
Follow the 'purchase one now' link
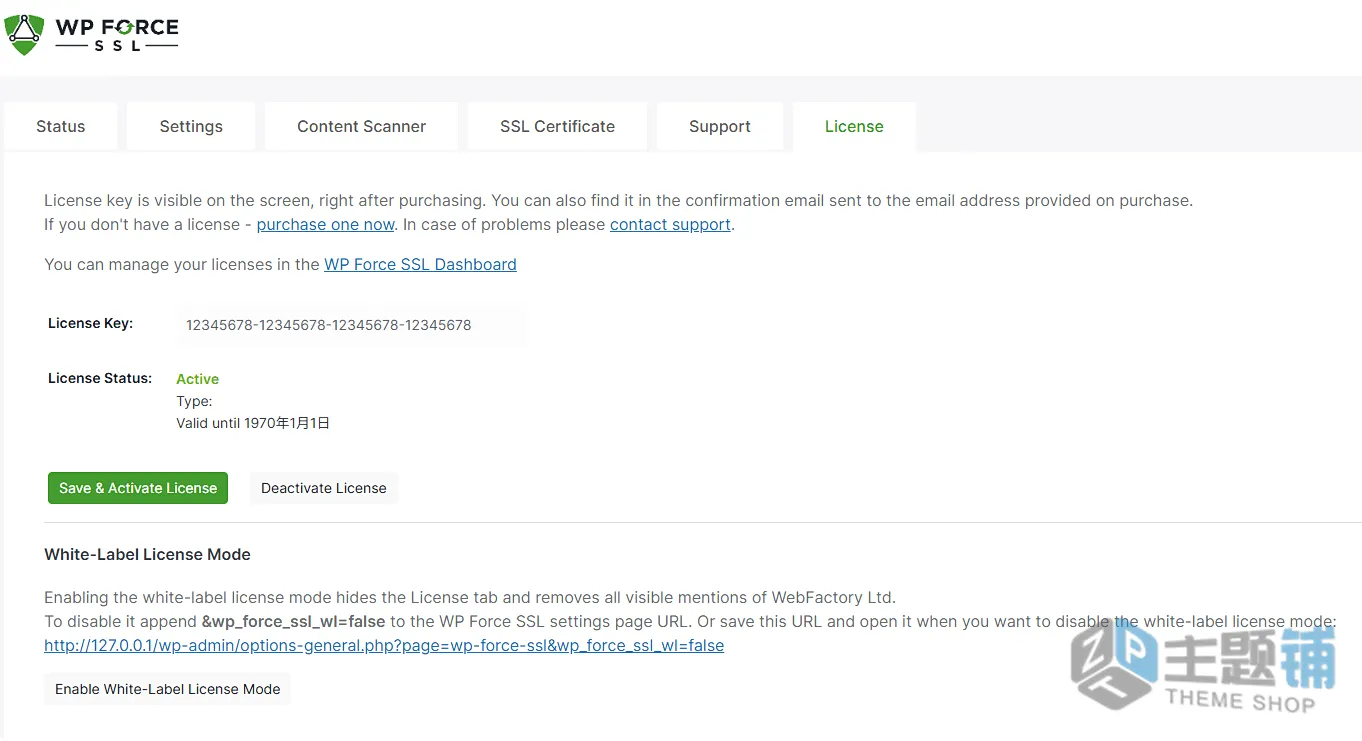tap(326, 224)
